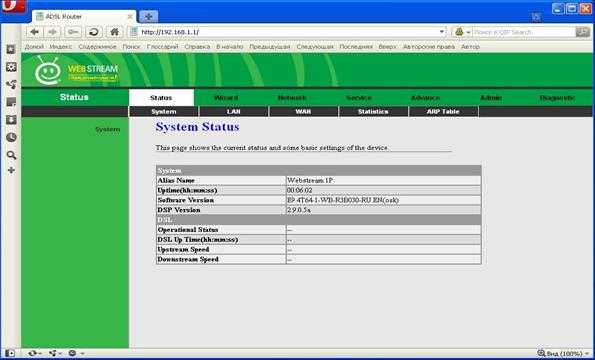The image size is (595, 360).
Task: Expand the address bar history dropdown
Action: pos(442,32)
